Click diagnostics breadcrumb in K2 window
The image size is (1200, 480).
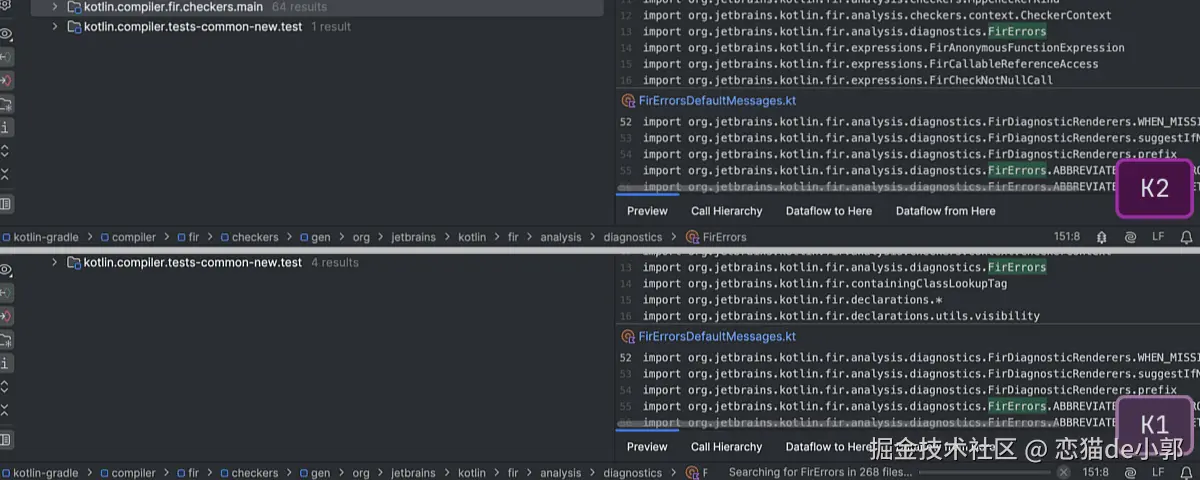(x=632, y=238)
